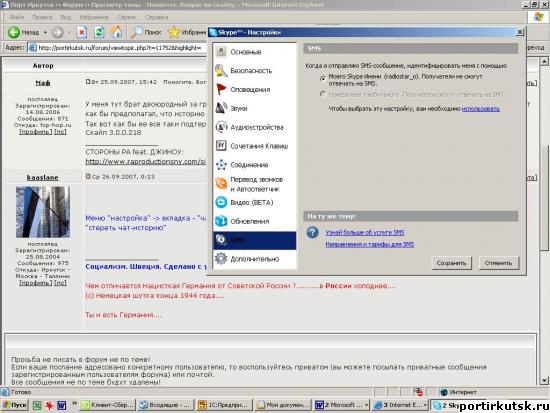The image size is (550, 413).
Task: Click the Сохранить (Save) button
Action: click(x=451, y=263)
